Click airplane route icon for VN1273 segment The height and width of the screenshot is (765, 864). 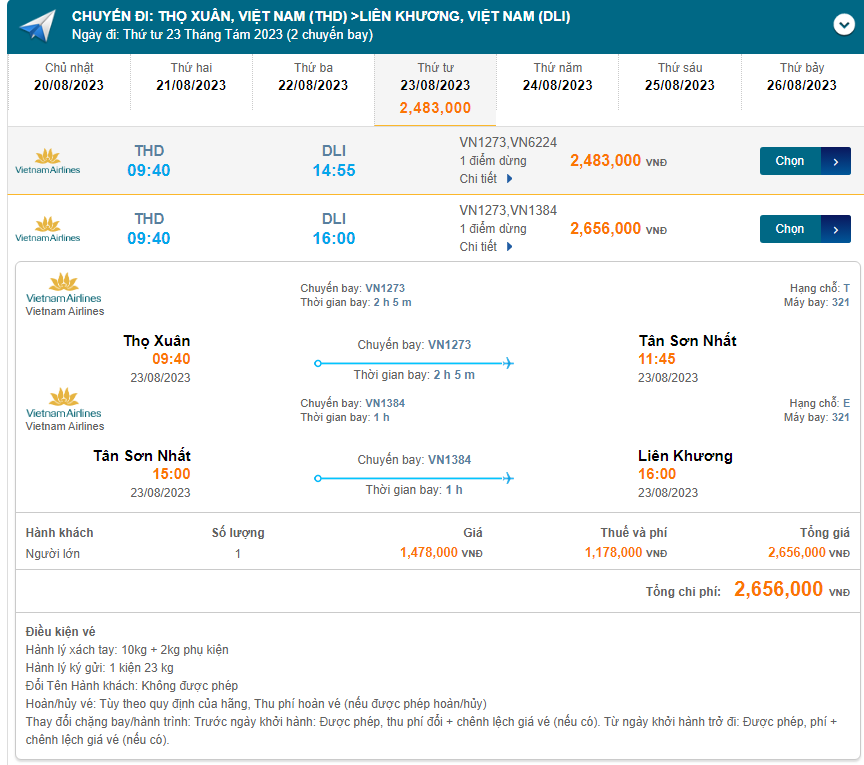pyautogui.click(x=507, y=362)
